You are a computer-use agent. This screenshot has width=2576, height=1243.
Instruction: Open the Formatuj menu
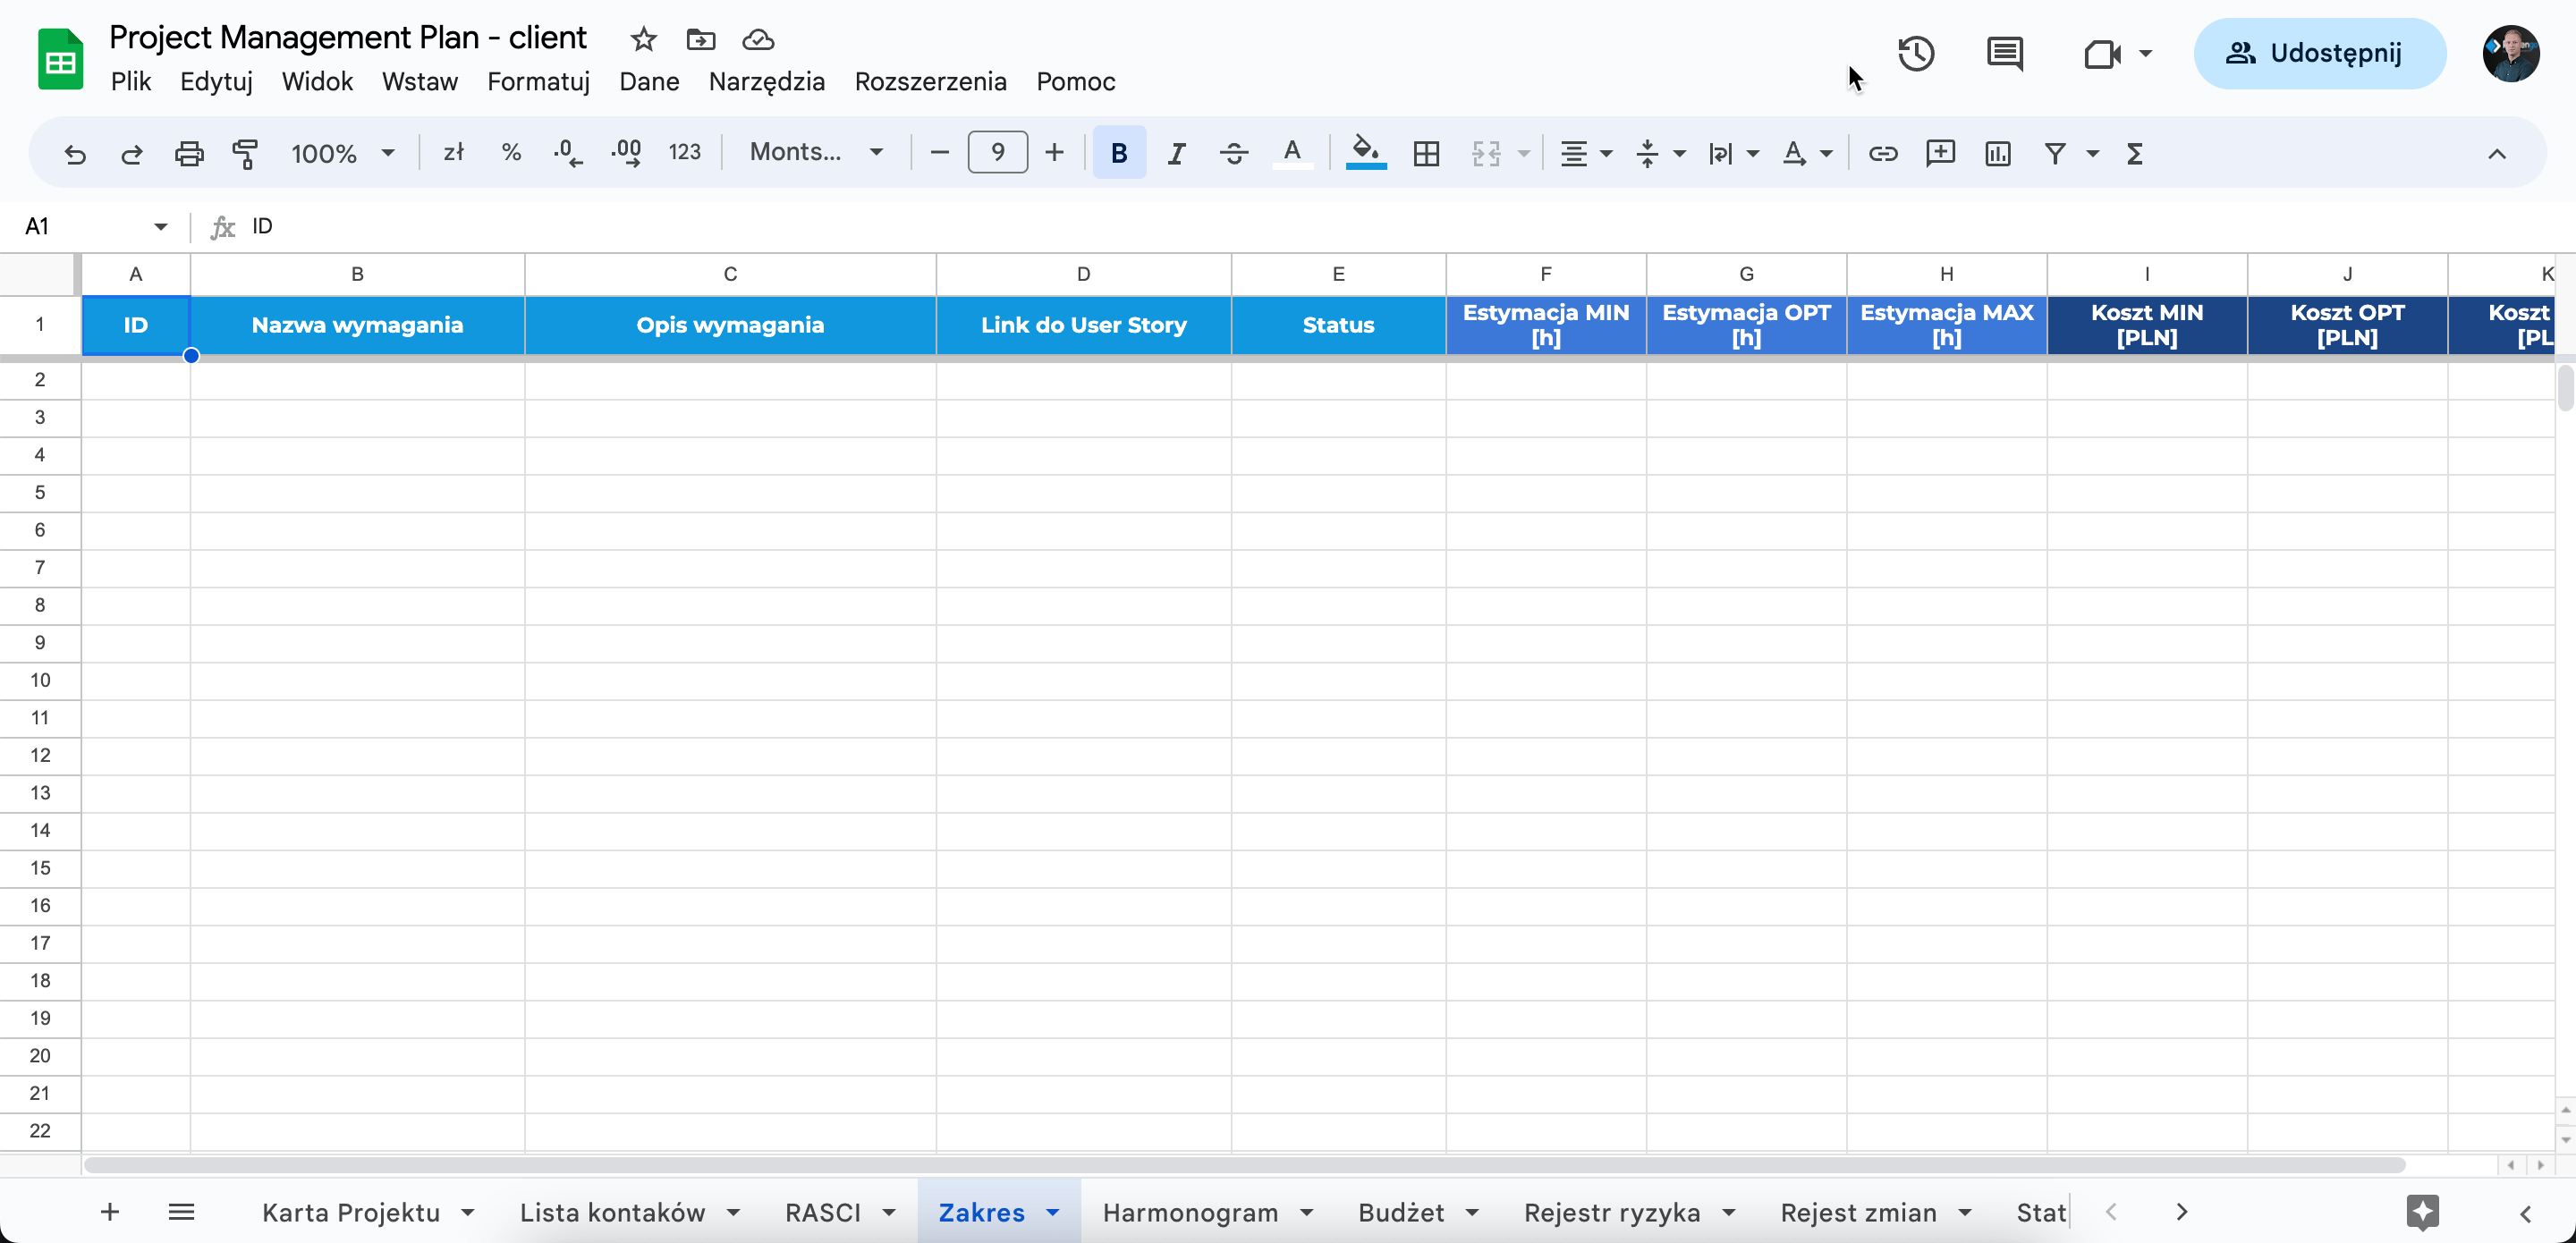point(538,81)
